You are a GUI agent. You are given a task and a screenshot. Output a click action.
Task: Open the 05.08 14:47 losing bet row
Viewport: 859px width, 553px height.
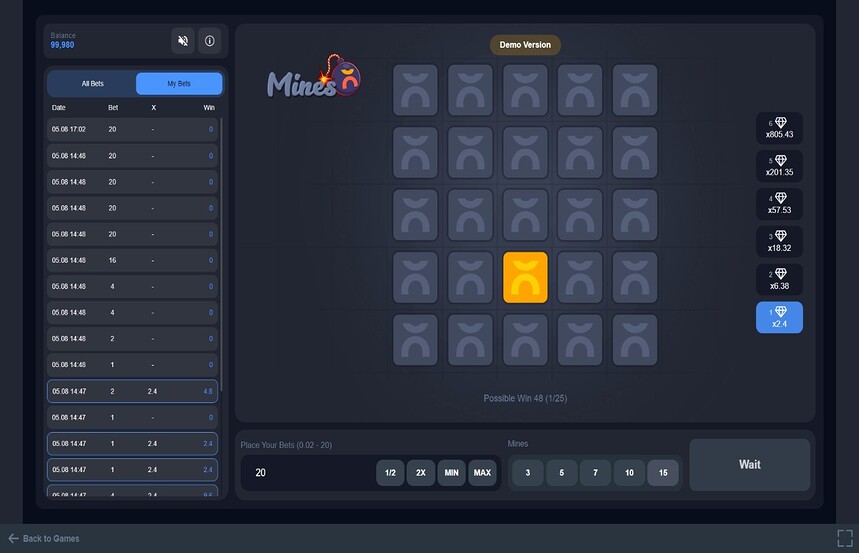tap(132, 418)
